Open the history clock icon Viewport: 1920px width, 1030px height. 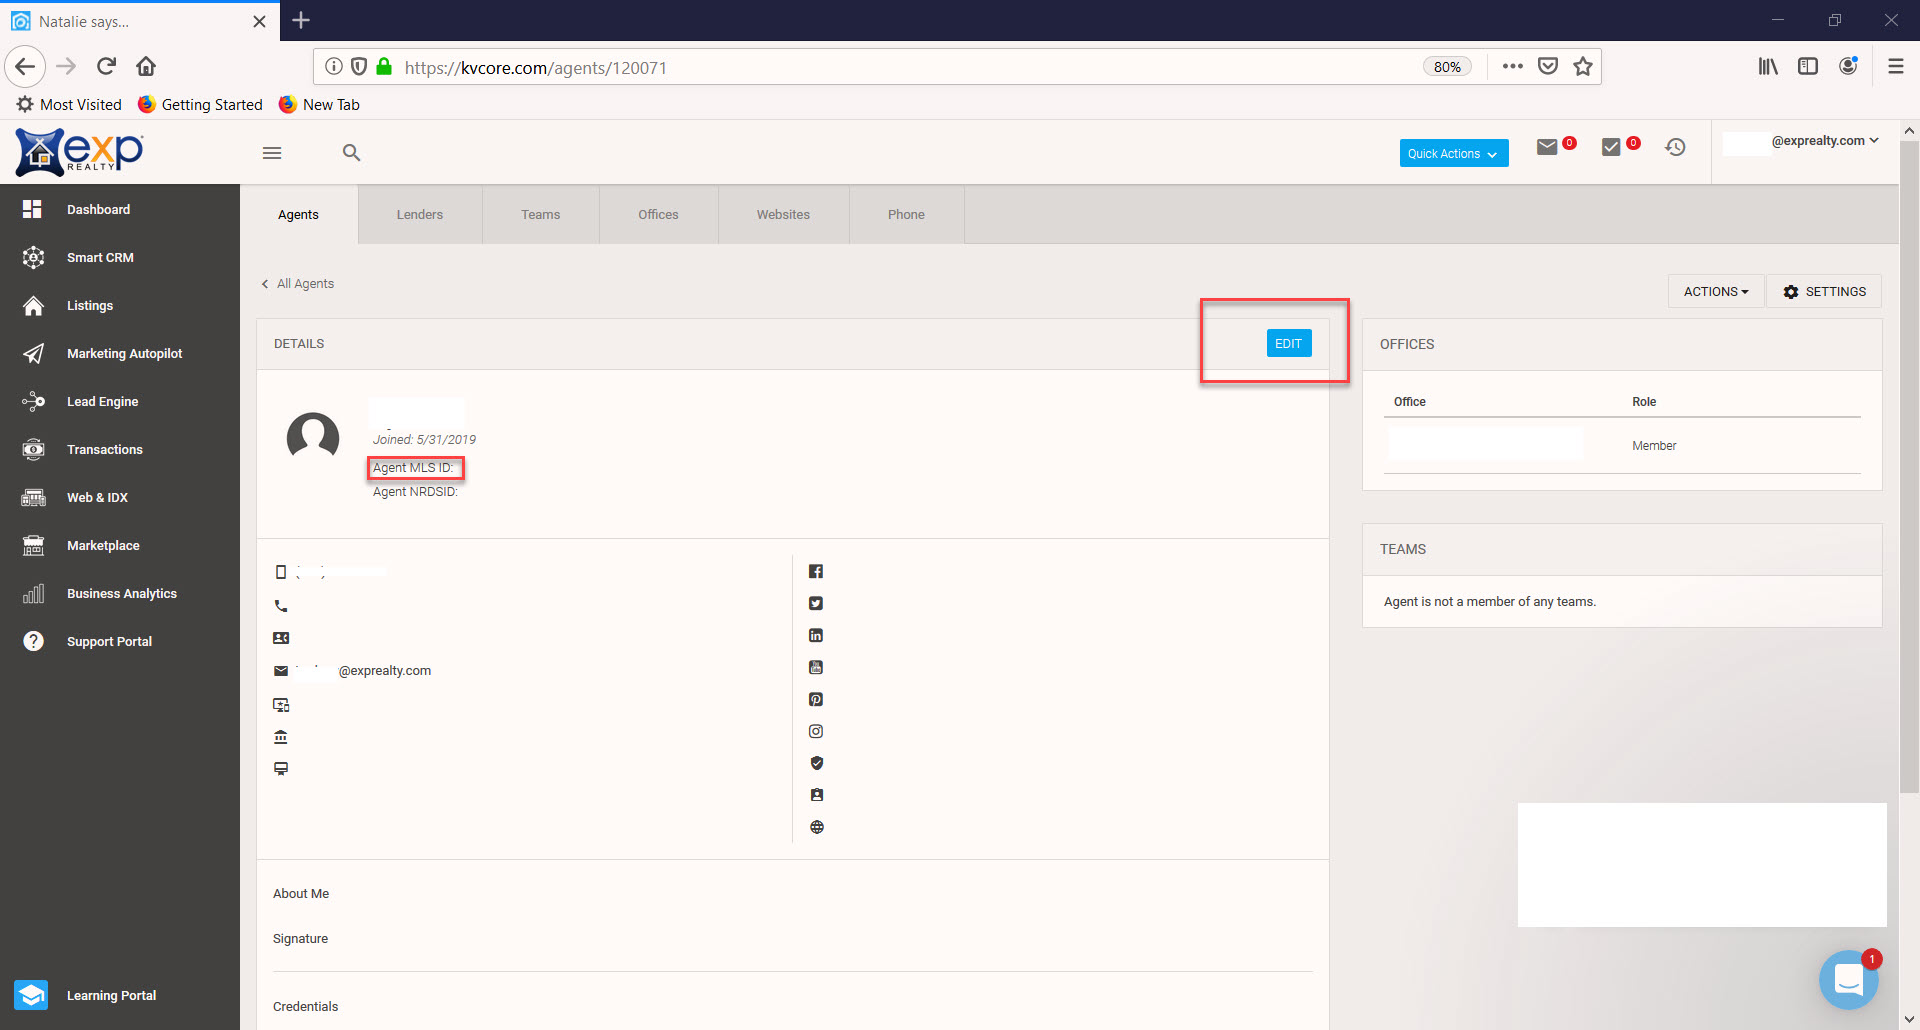1676,147
